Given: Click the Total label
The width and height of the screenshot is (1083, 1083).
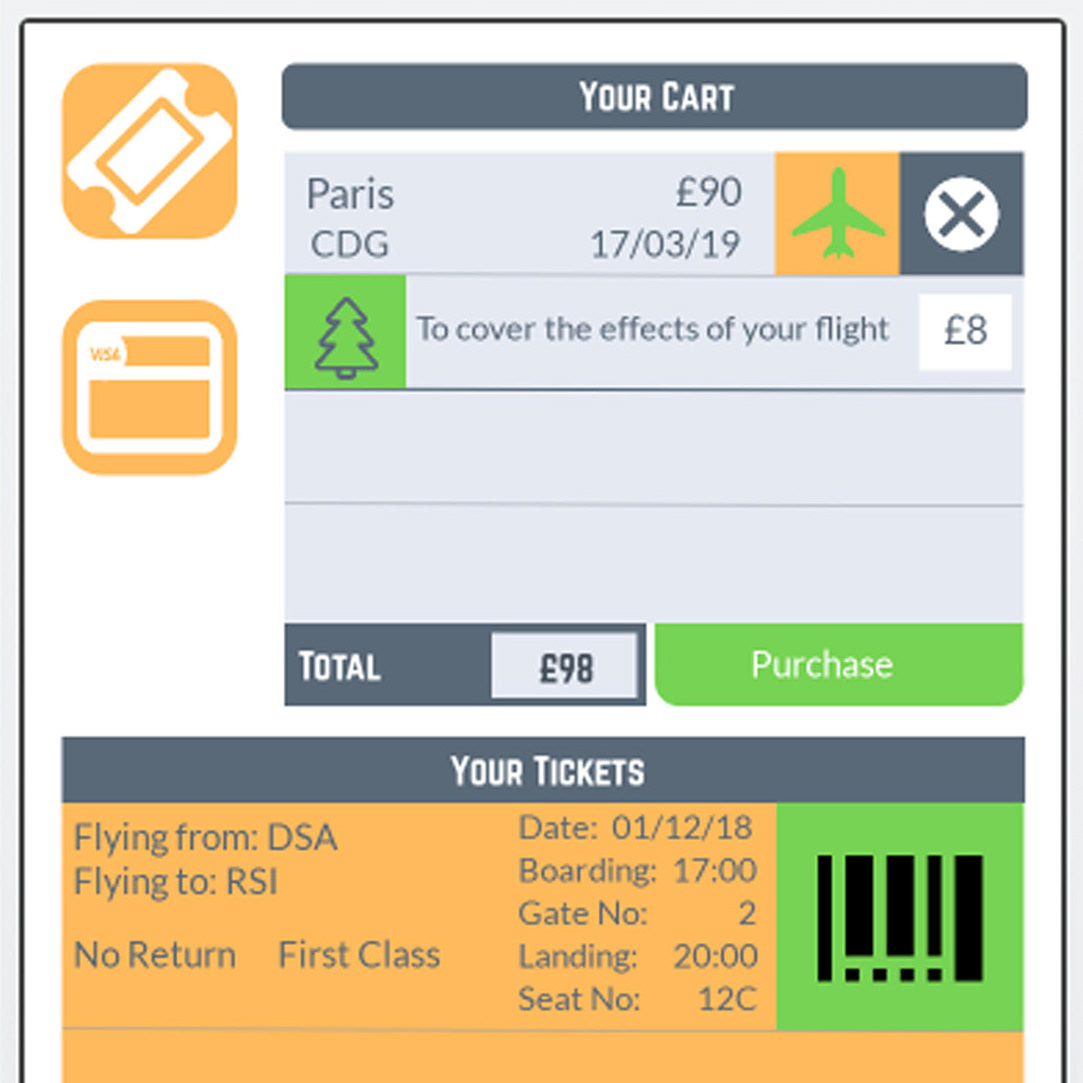Looking at the screenshot, I should click(339, 667).
